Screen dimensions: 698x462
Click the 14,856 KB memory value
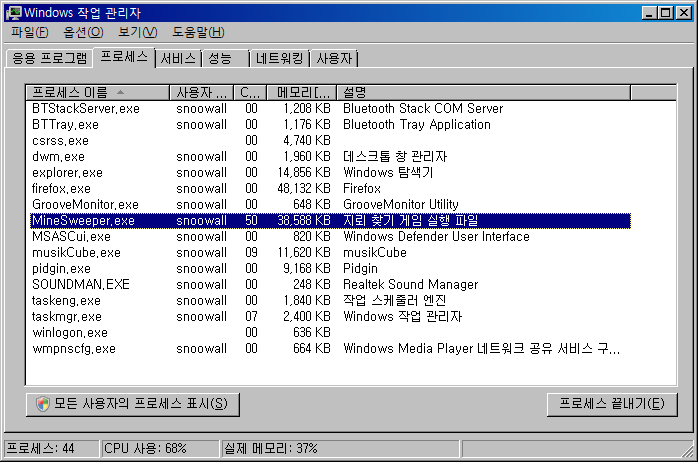(304, 172)
